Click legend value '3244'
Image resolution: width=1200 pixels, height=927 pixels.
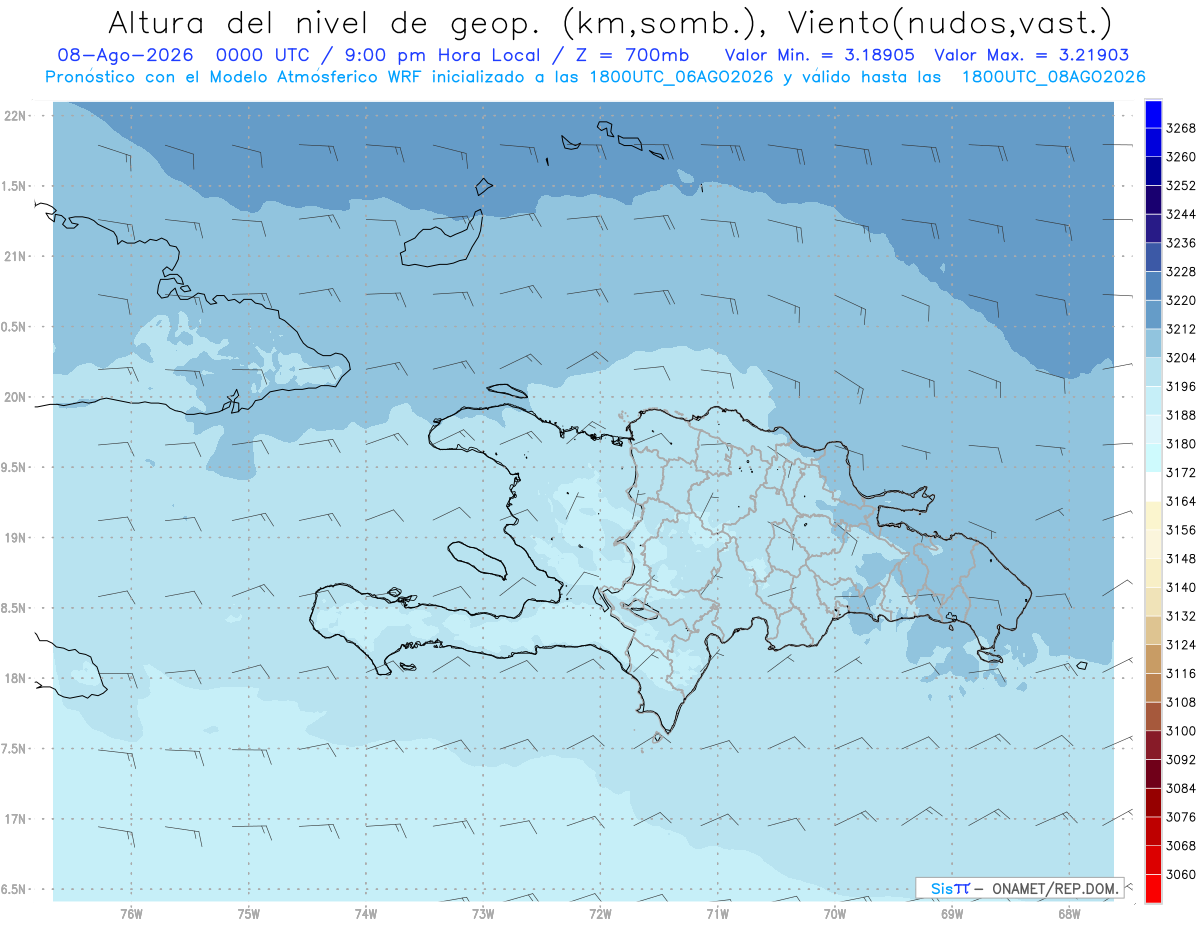(x=1181, y=214)
